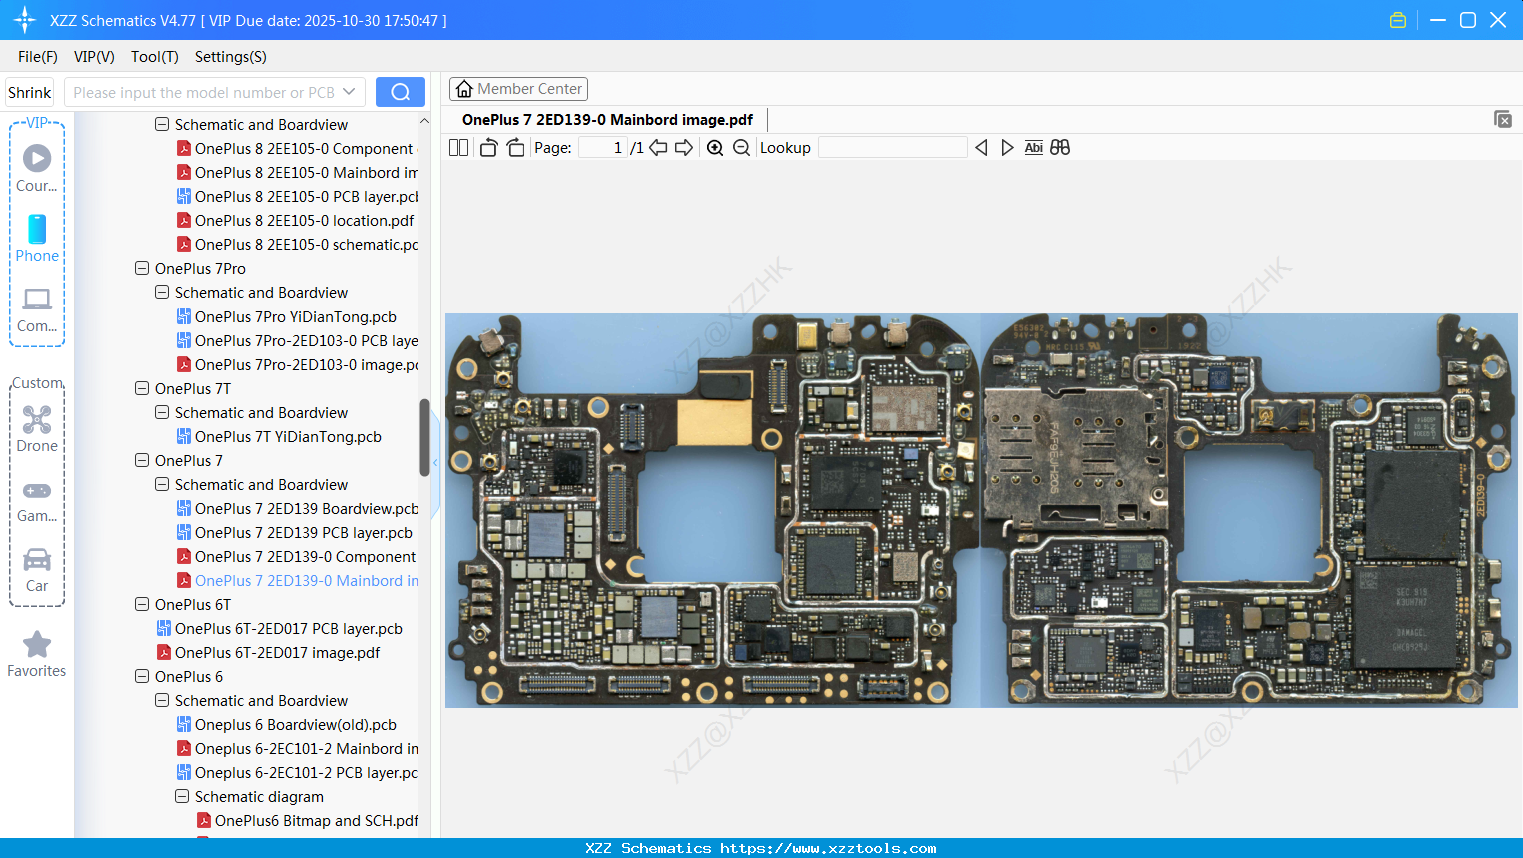Toggle the binoculars search view

(x=1060, y=147)
